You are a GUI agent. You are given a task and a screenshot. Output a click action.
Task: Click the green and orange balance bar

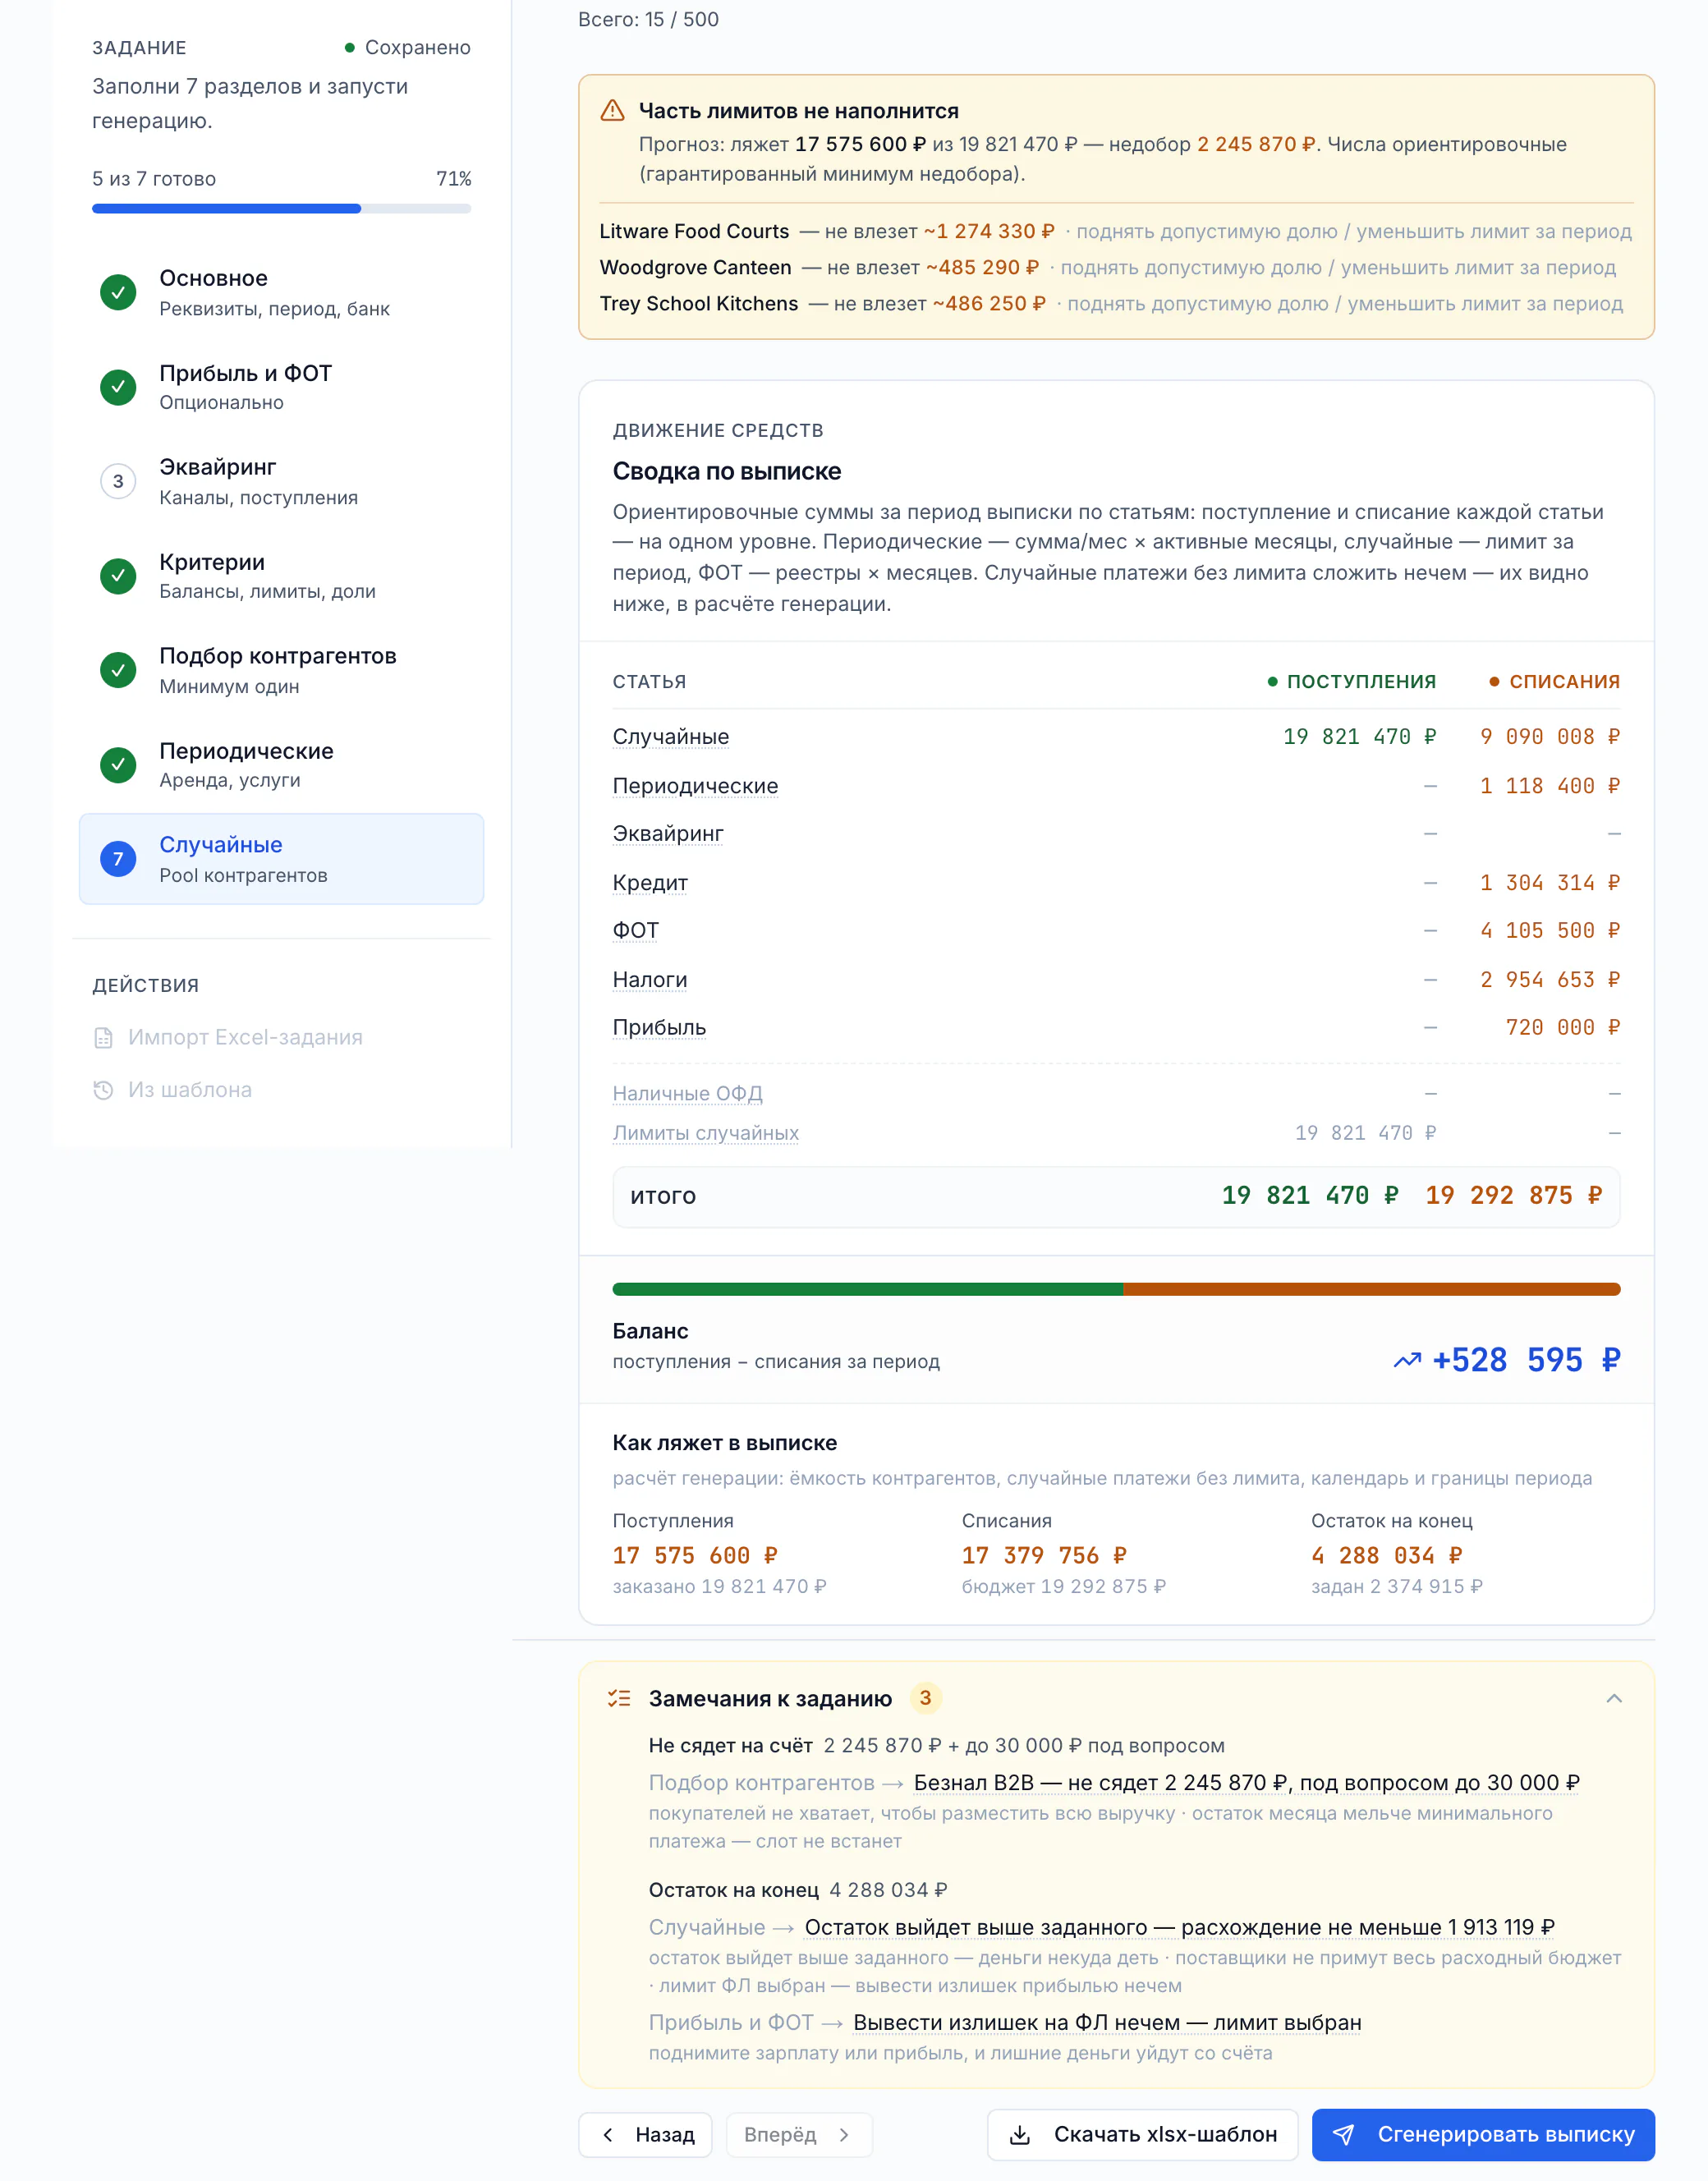(1116, 1289)
